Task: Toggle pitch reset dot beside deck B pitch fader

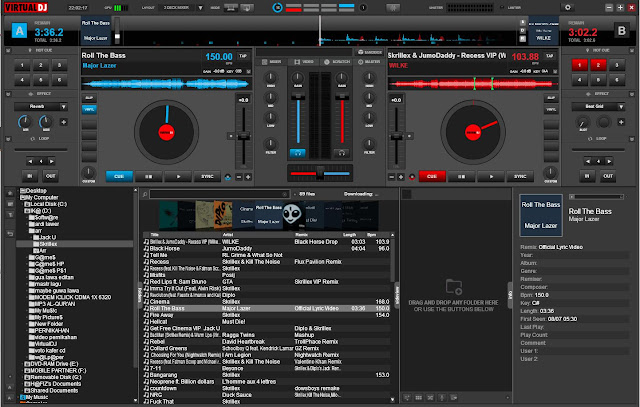Action: (x=409, y=136)
